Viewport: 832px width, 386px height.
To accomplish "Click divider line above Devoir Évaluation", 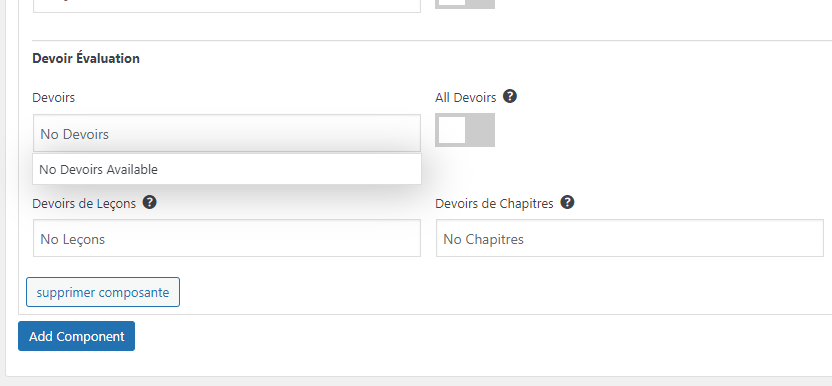I will coord(432,40).
